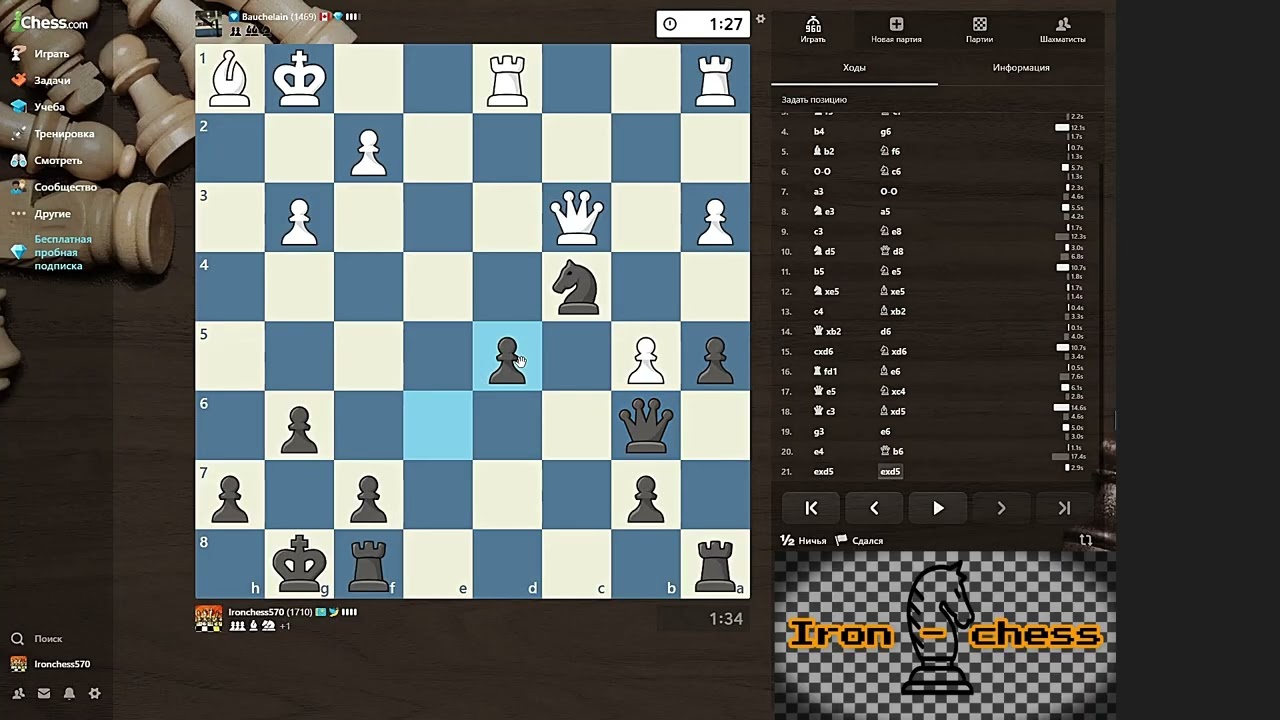Viewport: 1280px width, 720px height.
Task: Open messages envelope icon
Action: pyautogui.click(x=44, y=693)
